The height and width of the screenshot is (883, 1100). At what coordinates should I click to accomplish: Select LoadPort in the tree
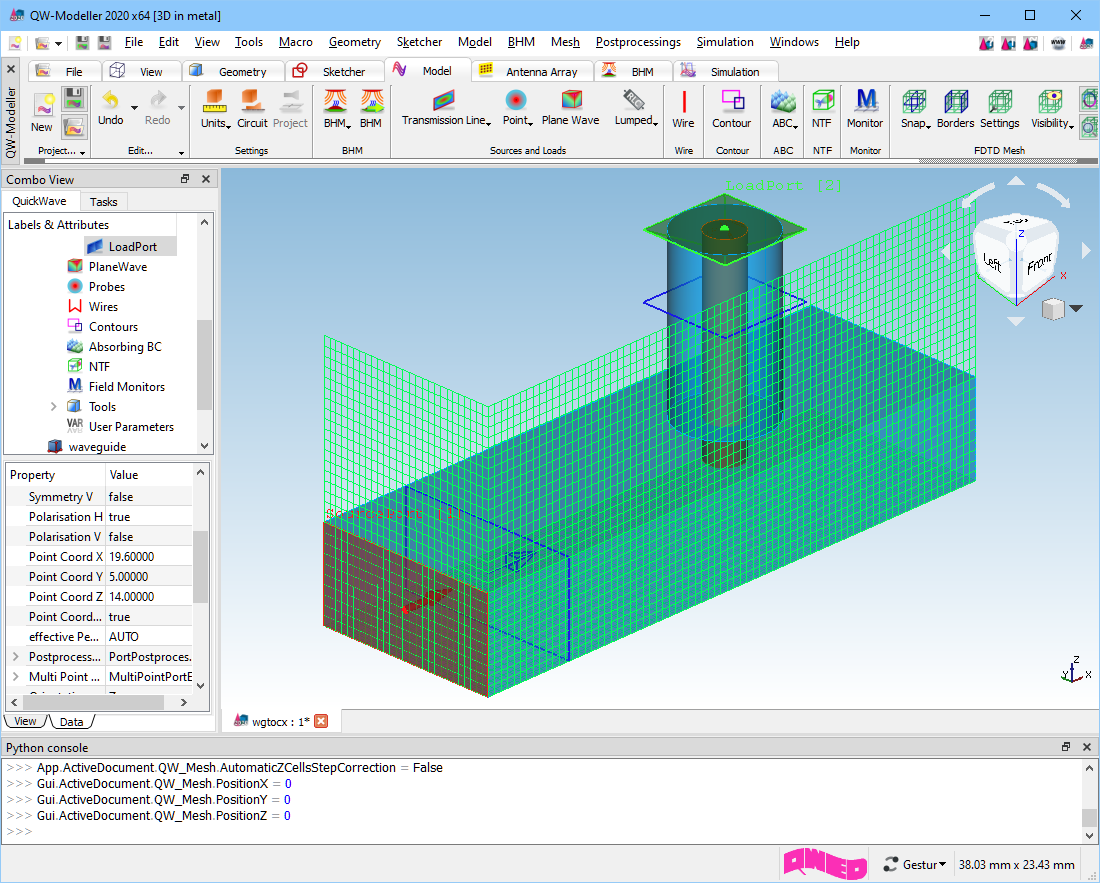click(130, 246)
